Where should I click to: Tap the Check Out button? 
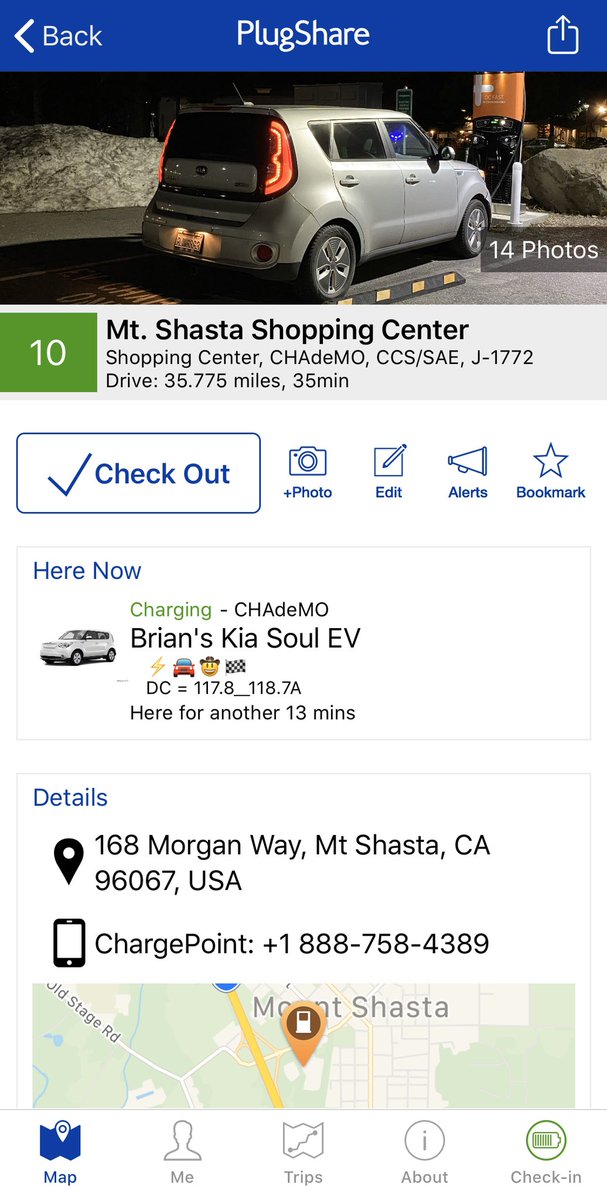(139, 473)
